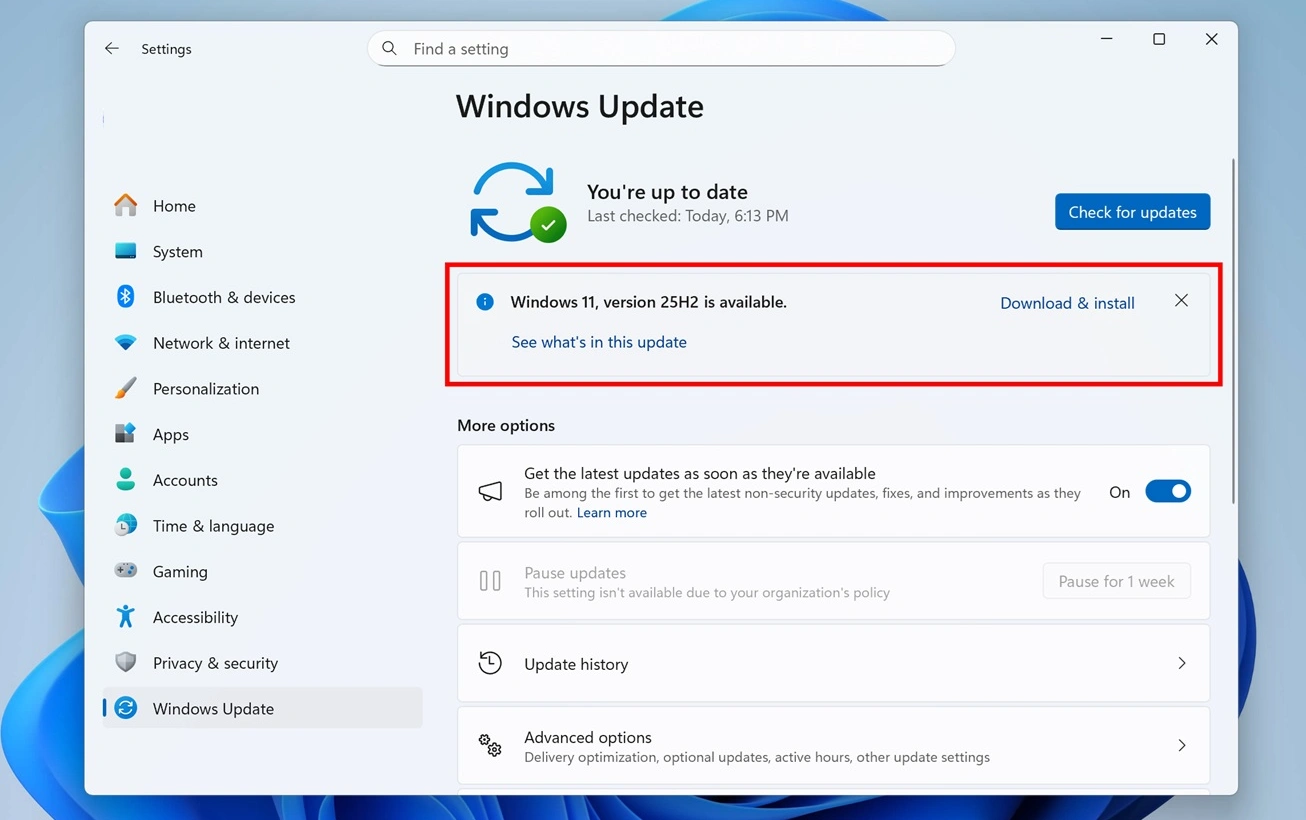The width and height of the screenshot is (1306, 820).
Task: Expand Advanced options
Action: point(833,745)
